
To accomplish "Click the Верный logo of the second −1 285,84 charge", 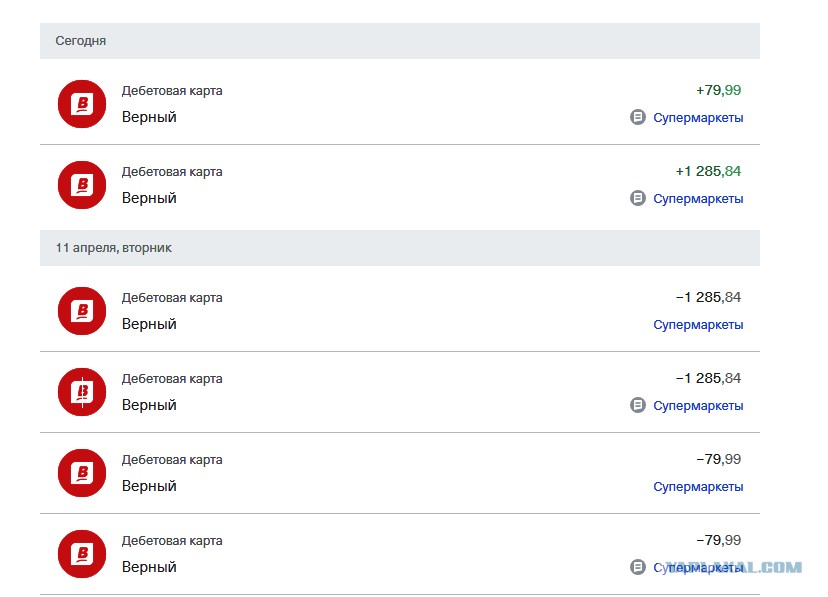I will 82,392.
